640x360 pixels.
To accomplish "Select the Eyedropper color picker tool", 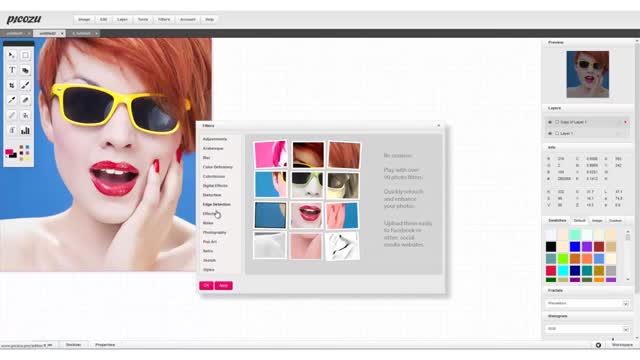I will point(12,100).
